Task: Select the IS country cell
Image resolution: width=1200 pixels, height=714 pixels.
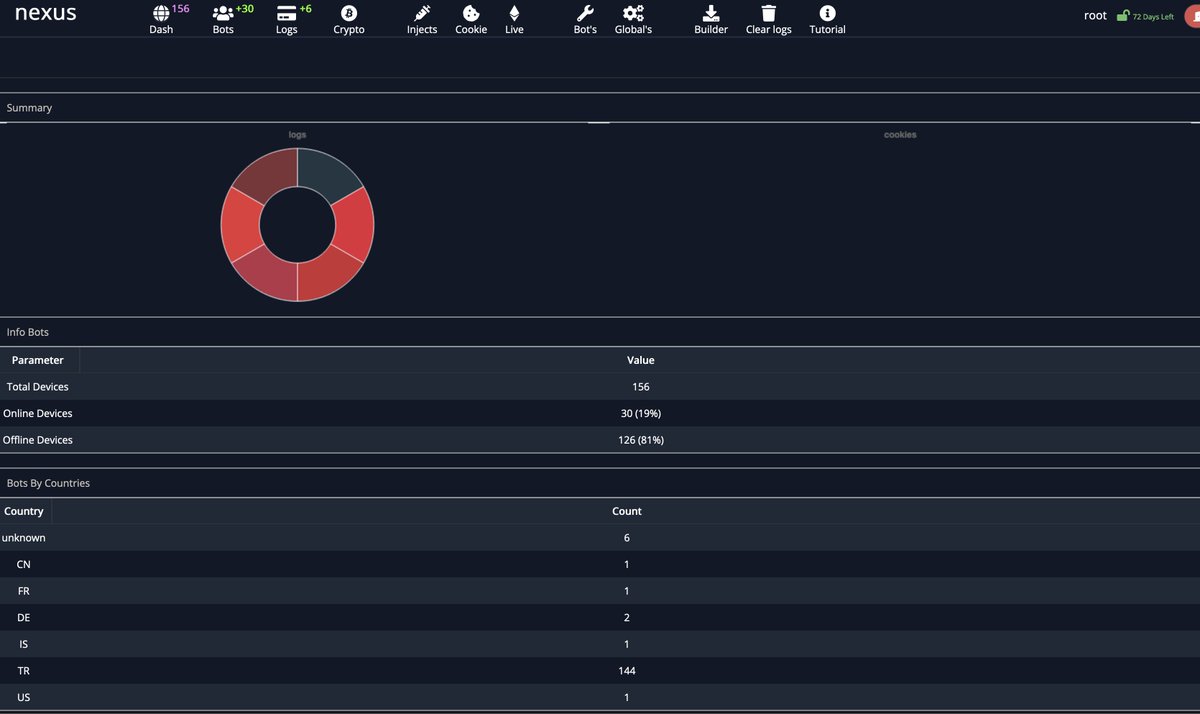Action: coord(24,644)
